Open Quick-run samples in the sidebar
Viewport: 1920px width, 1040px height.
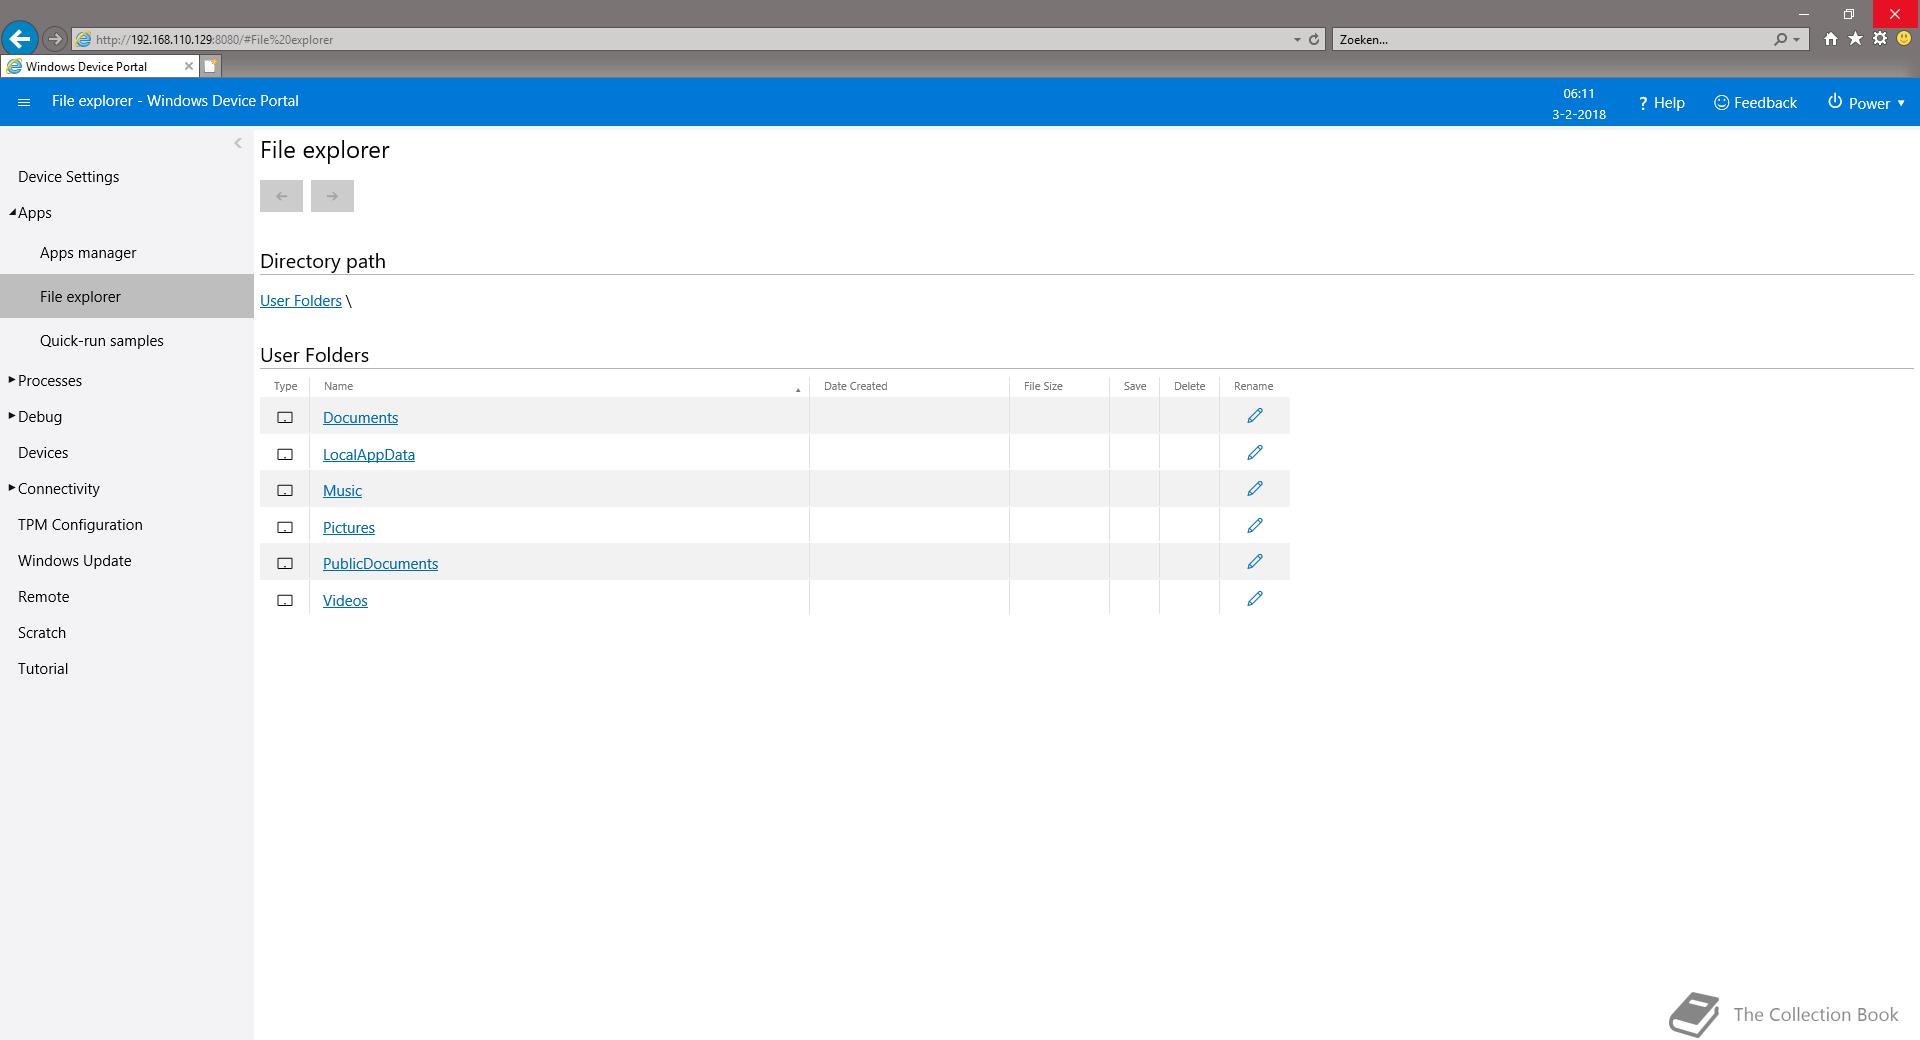[x=102, y=341]
